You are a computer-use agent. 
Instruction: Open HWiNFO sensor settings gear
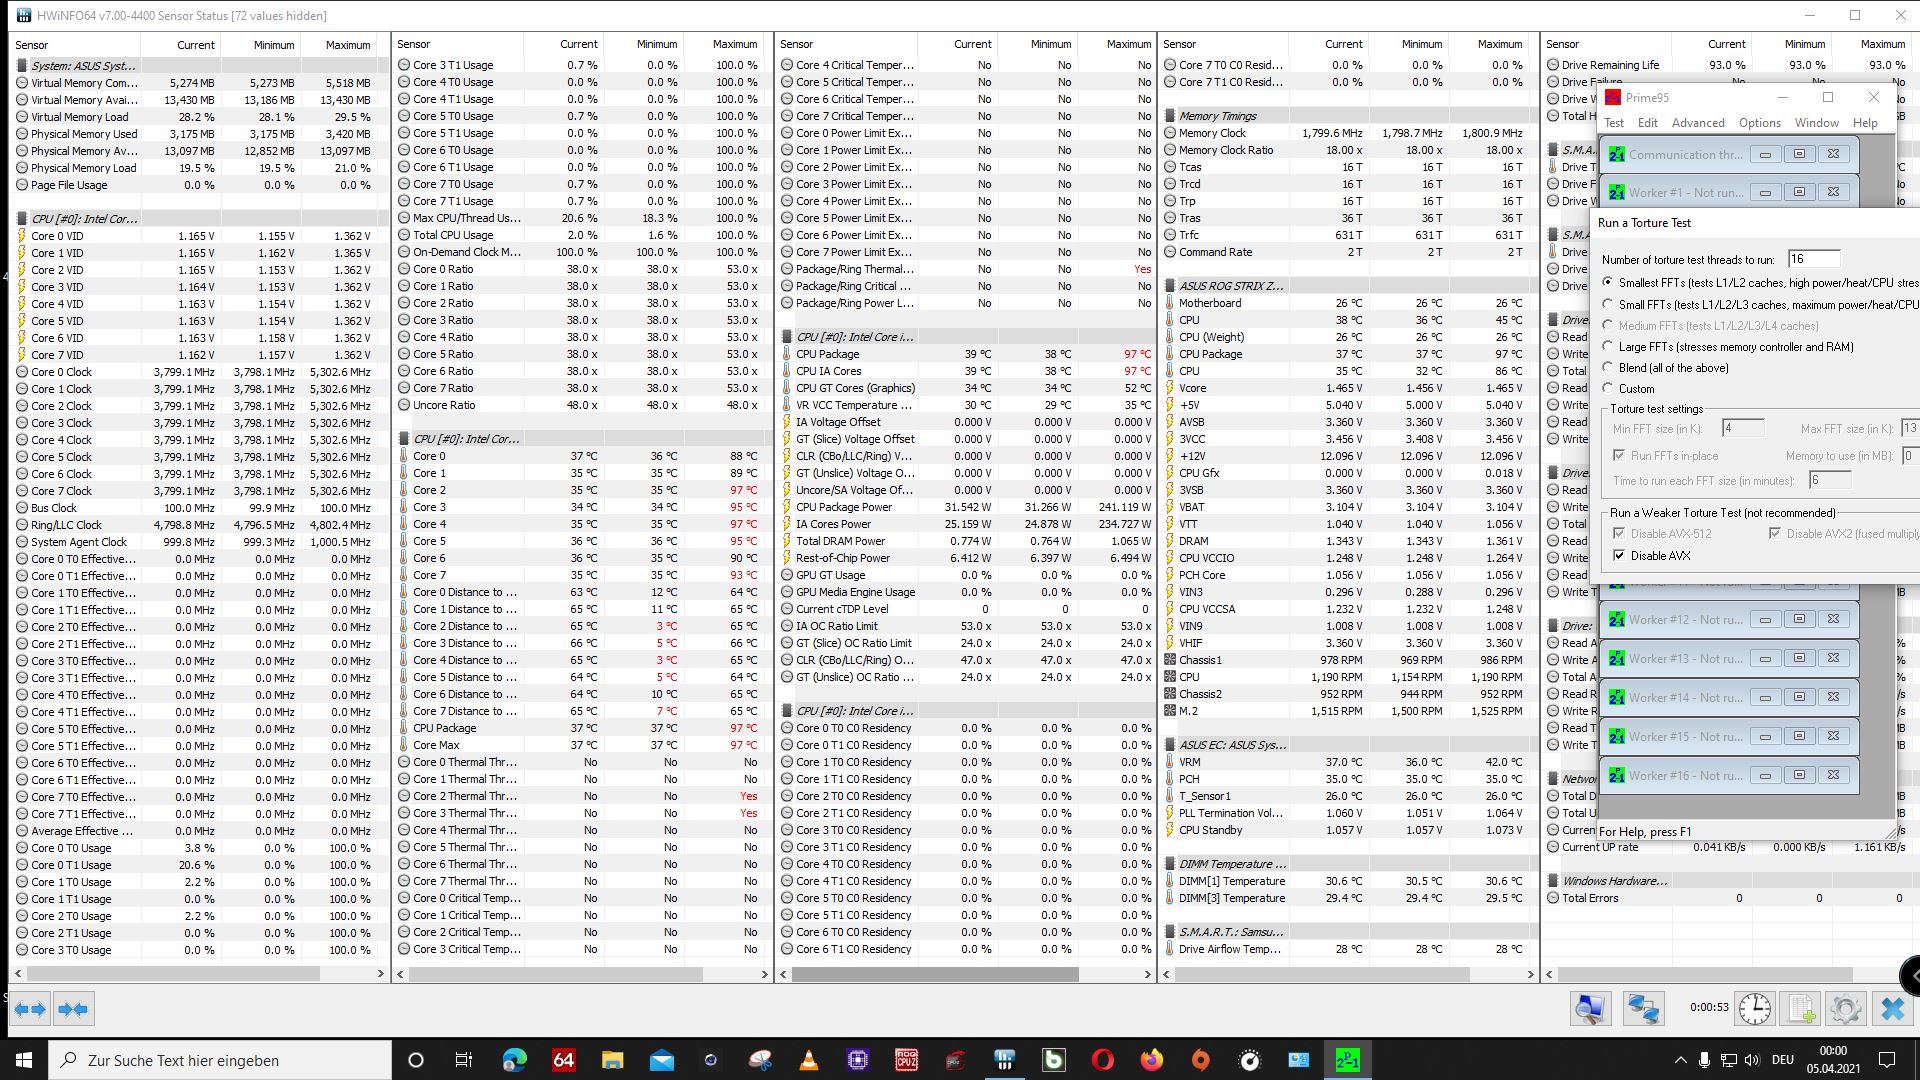click(1845, 1008)
